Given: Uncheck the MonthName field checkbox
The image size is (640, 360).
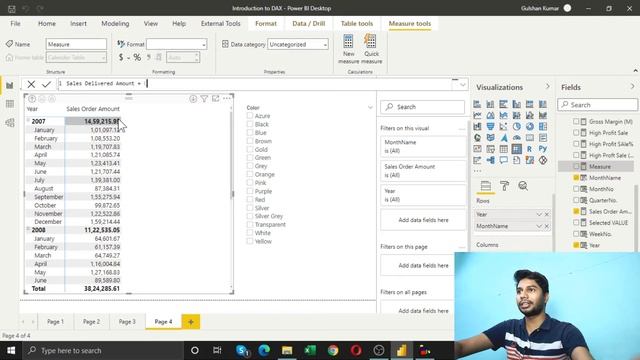Looking at the screenshot, I should click(576, 178).
